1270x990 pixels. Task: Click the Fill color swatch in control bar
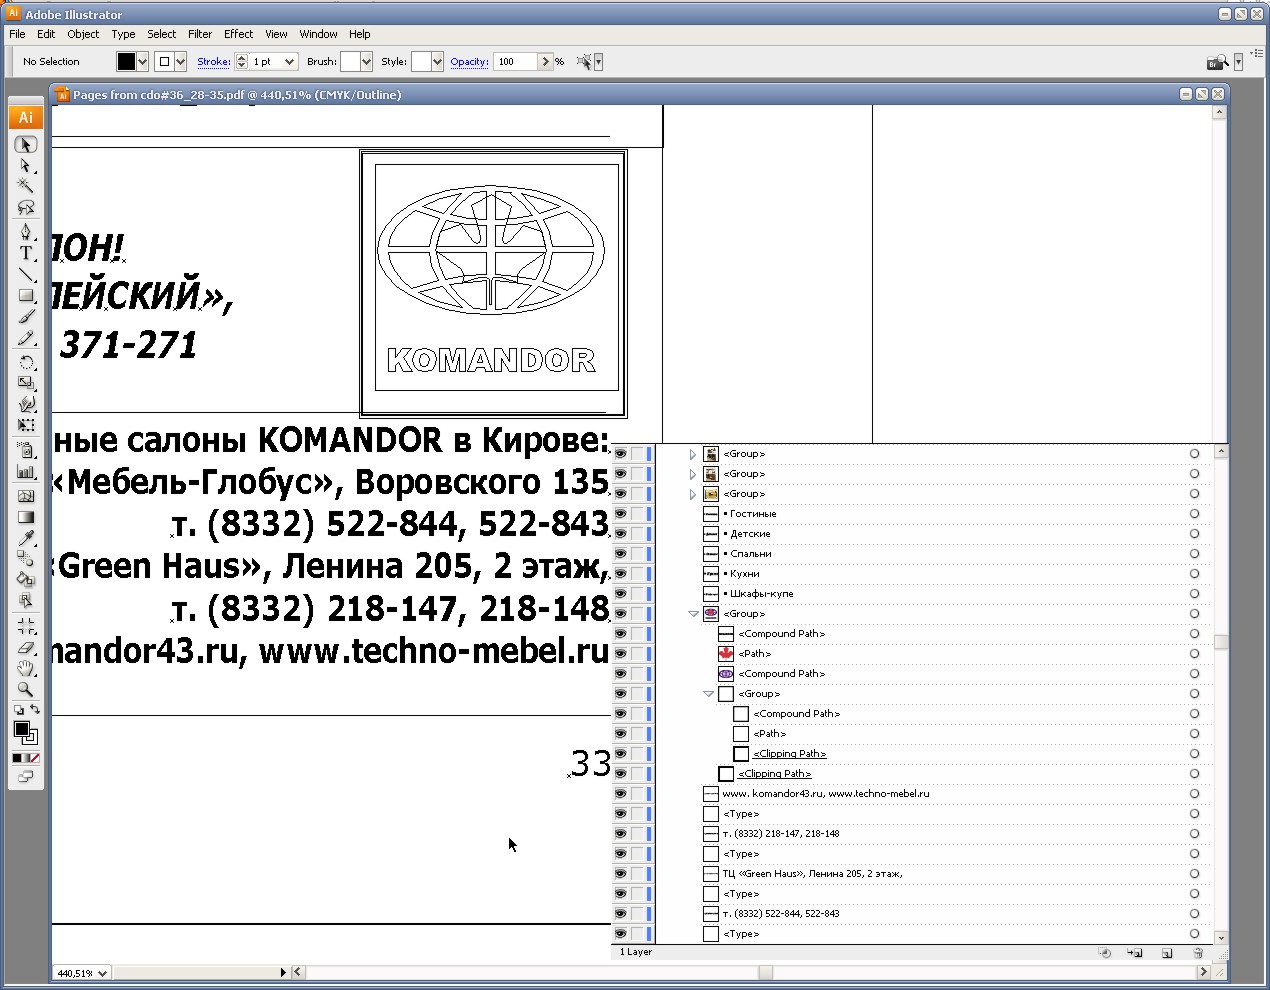click(x=126, y=62)
